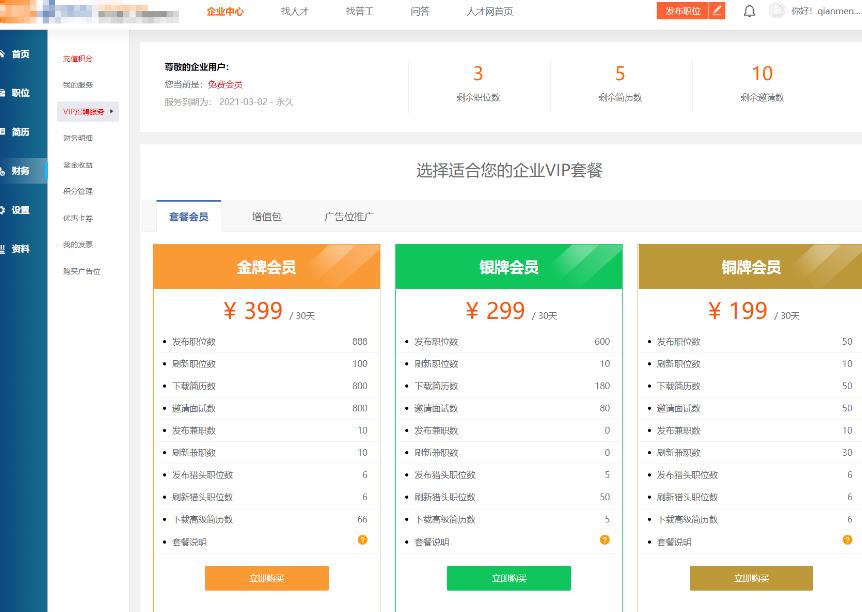Open the 简历 resume sidebar icon
862x612 pixels.
(x=22, y=131)
